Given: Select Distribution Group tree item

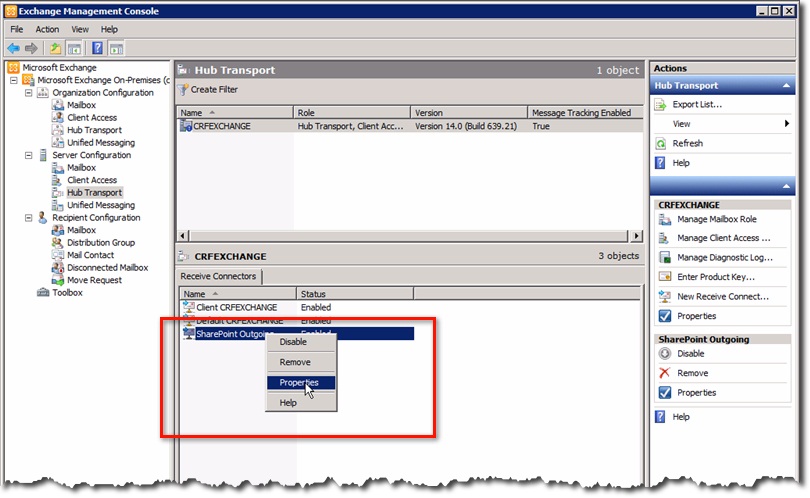Looking at the screenshot, I should click(101, 243).
